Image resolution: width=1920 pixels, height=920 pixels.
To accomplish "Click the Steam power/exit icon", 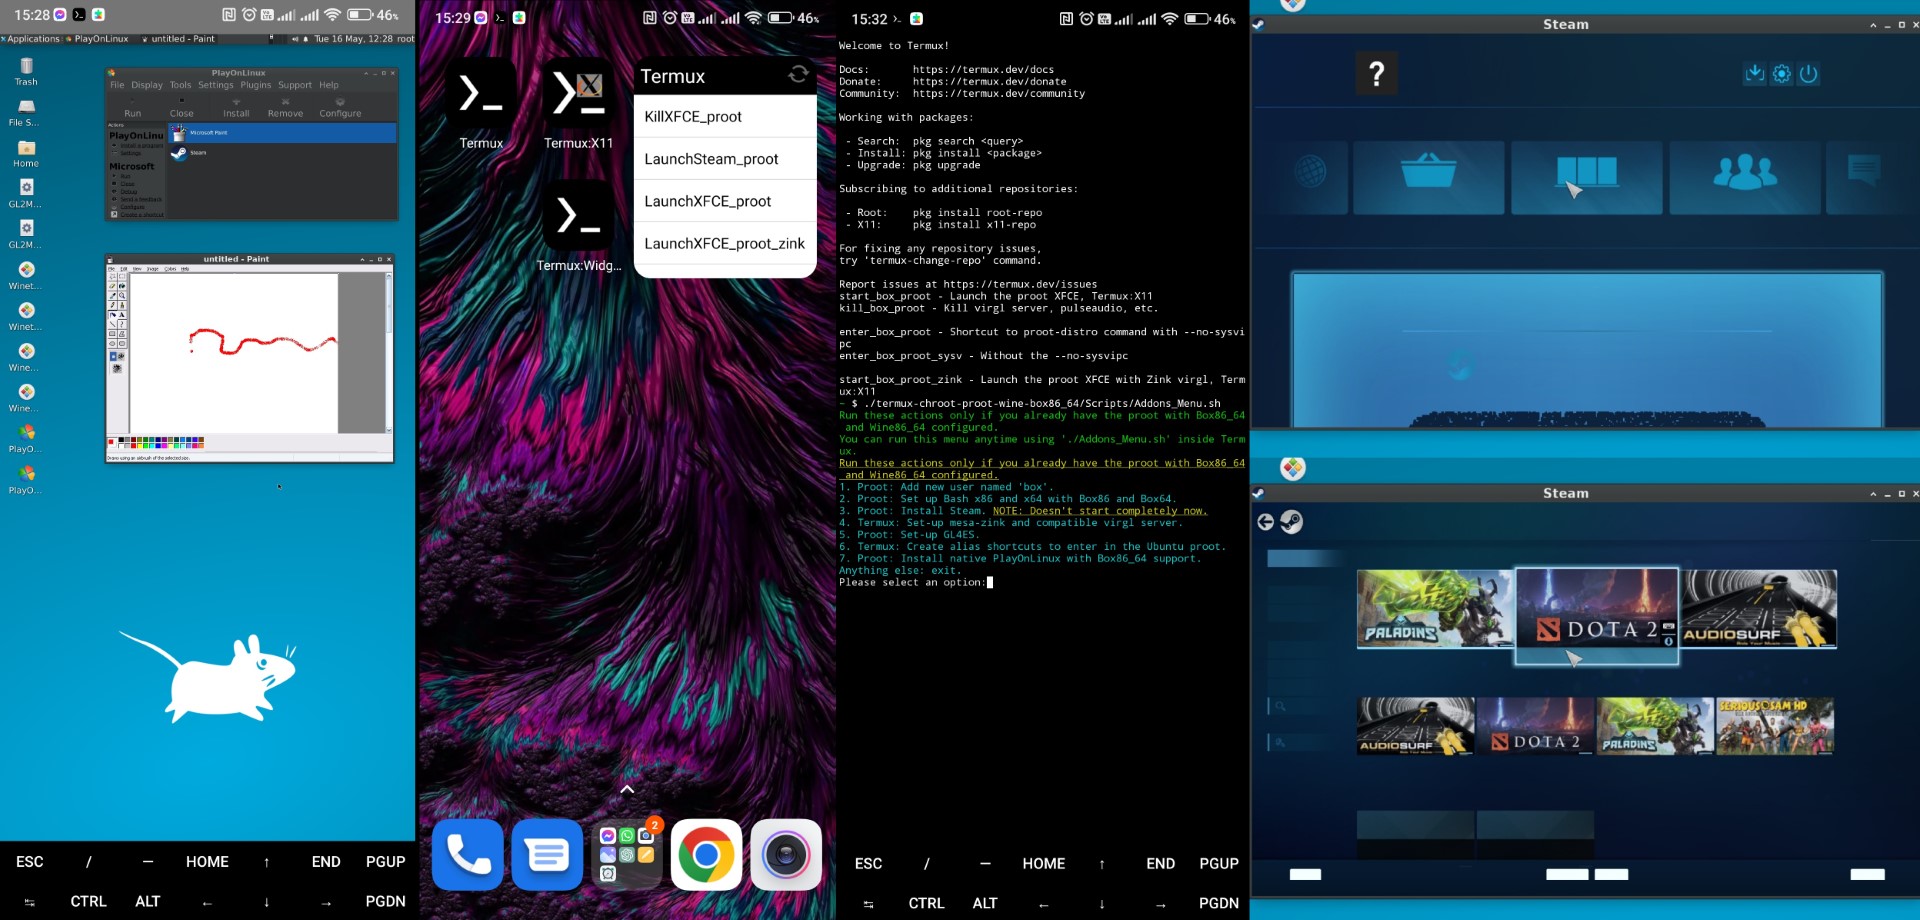I will click(x=1808, y=74).
